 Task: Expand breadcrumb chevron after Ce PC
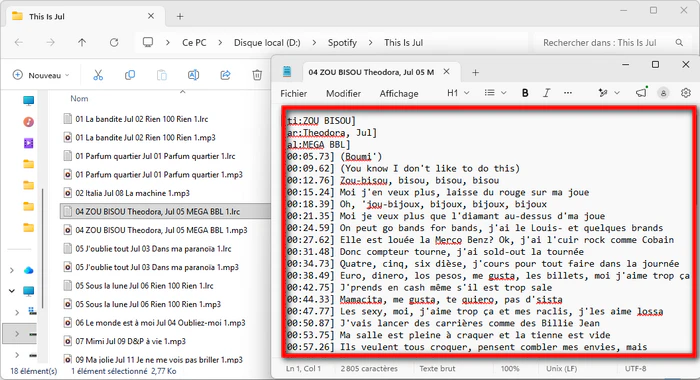[x=220, y=43]
